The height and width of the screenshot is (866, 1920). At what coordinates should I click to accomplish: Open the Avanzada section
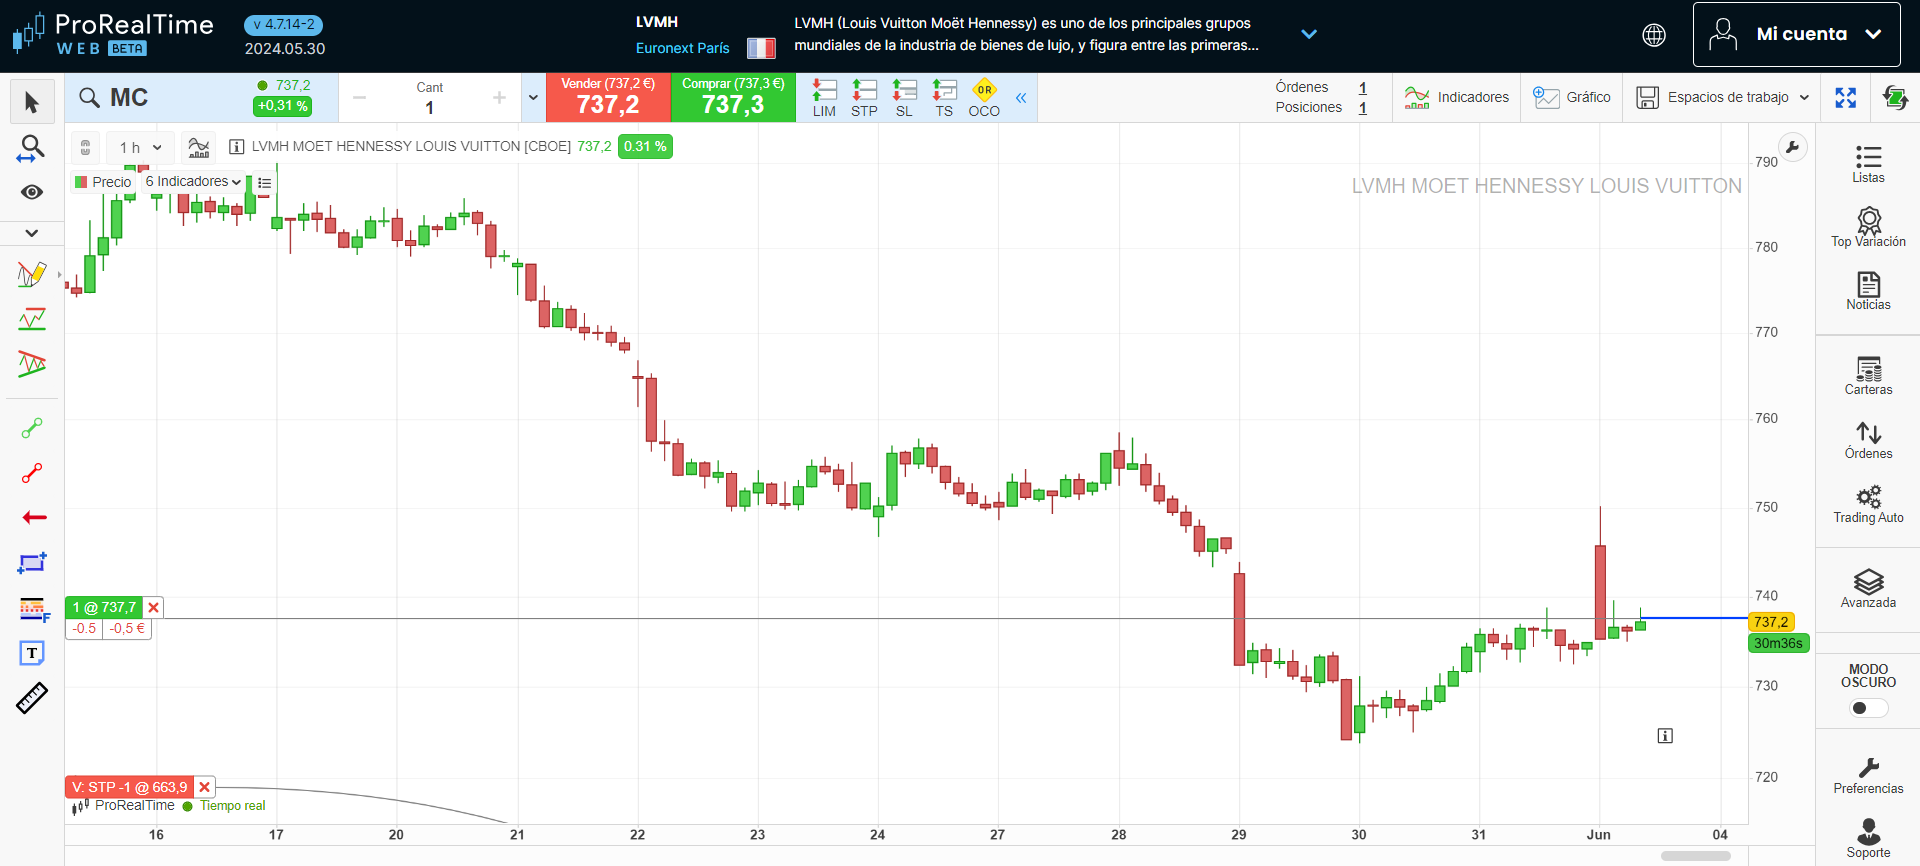1868,589
